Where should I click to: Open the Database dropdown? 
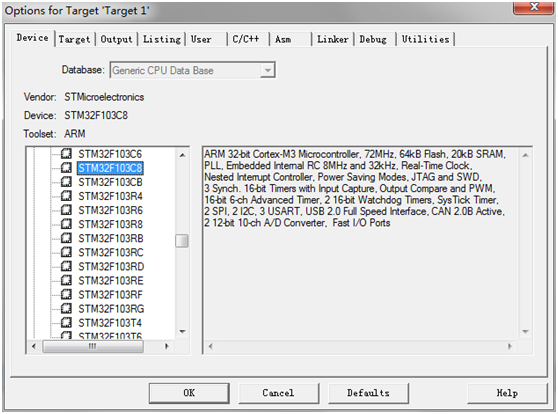pos(267,70)
